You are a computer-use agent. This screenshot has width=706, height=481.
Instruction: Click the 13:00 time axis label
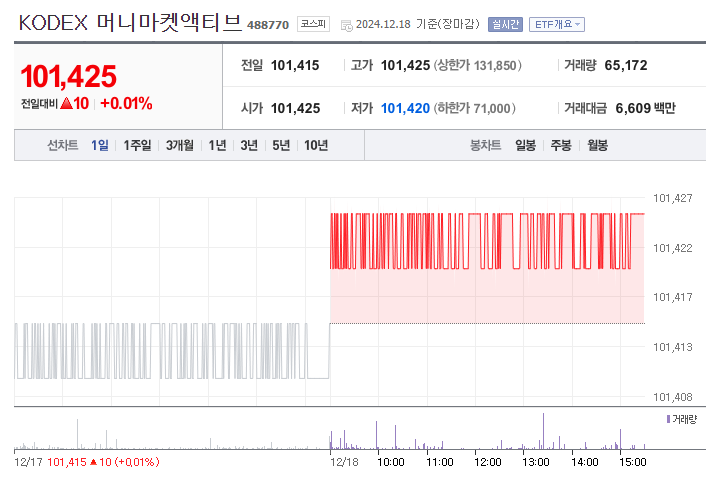pos(536,462)
